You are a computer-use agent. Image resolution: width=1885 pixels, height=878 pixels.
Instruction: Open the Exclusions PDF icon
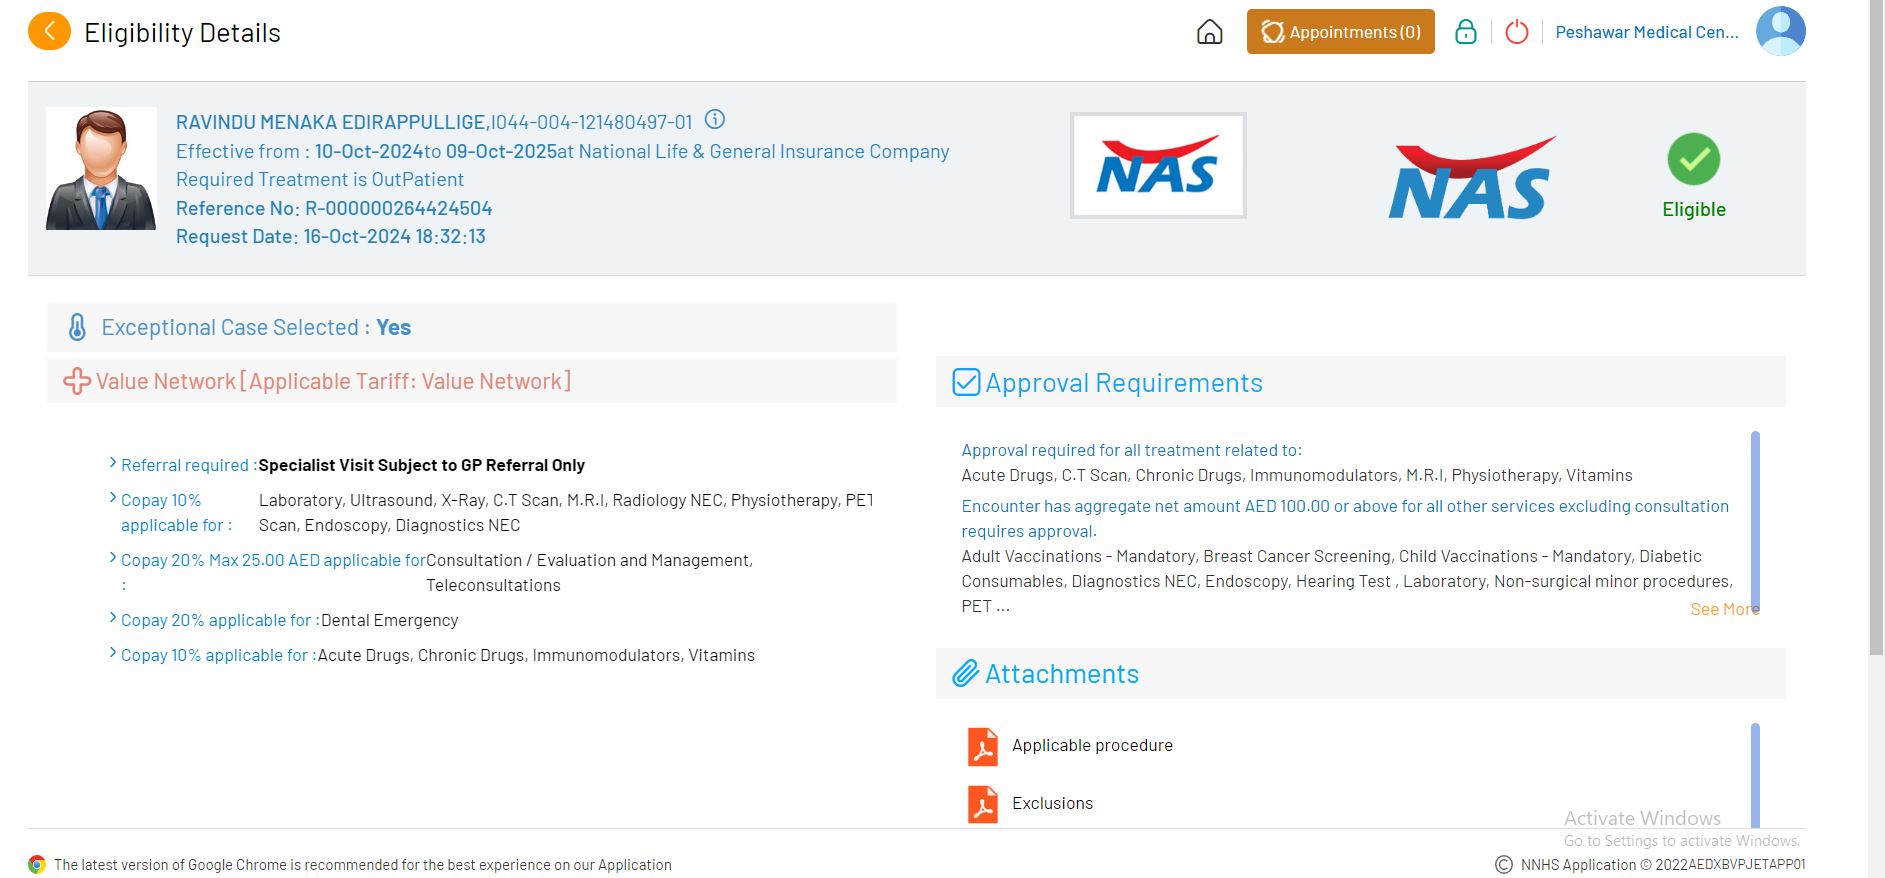click(983, 804)
